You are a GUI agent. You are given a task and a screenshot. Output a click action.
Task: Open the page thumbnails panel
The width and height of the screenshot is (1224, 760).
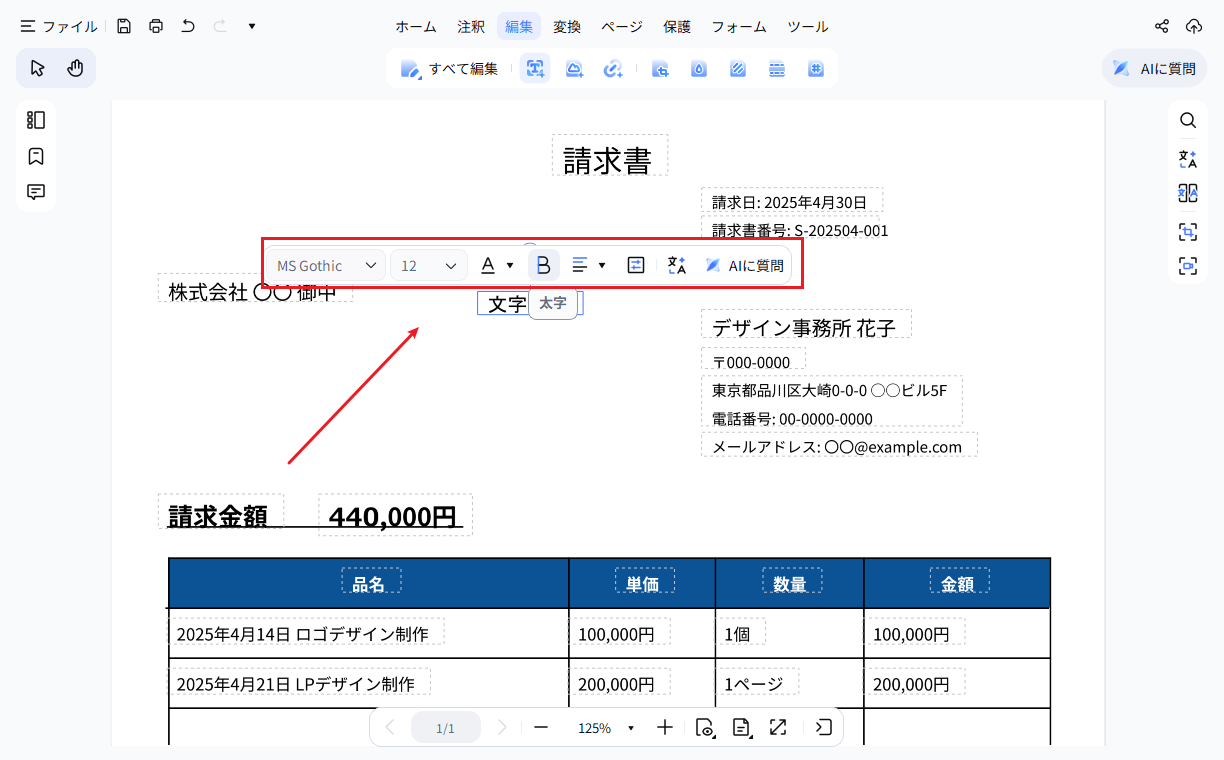tap(36, 120)
